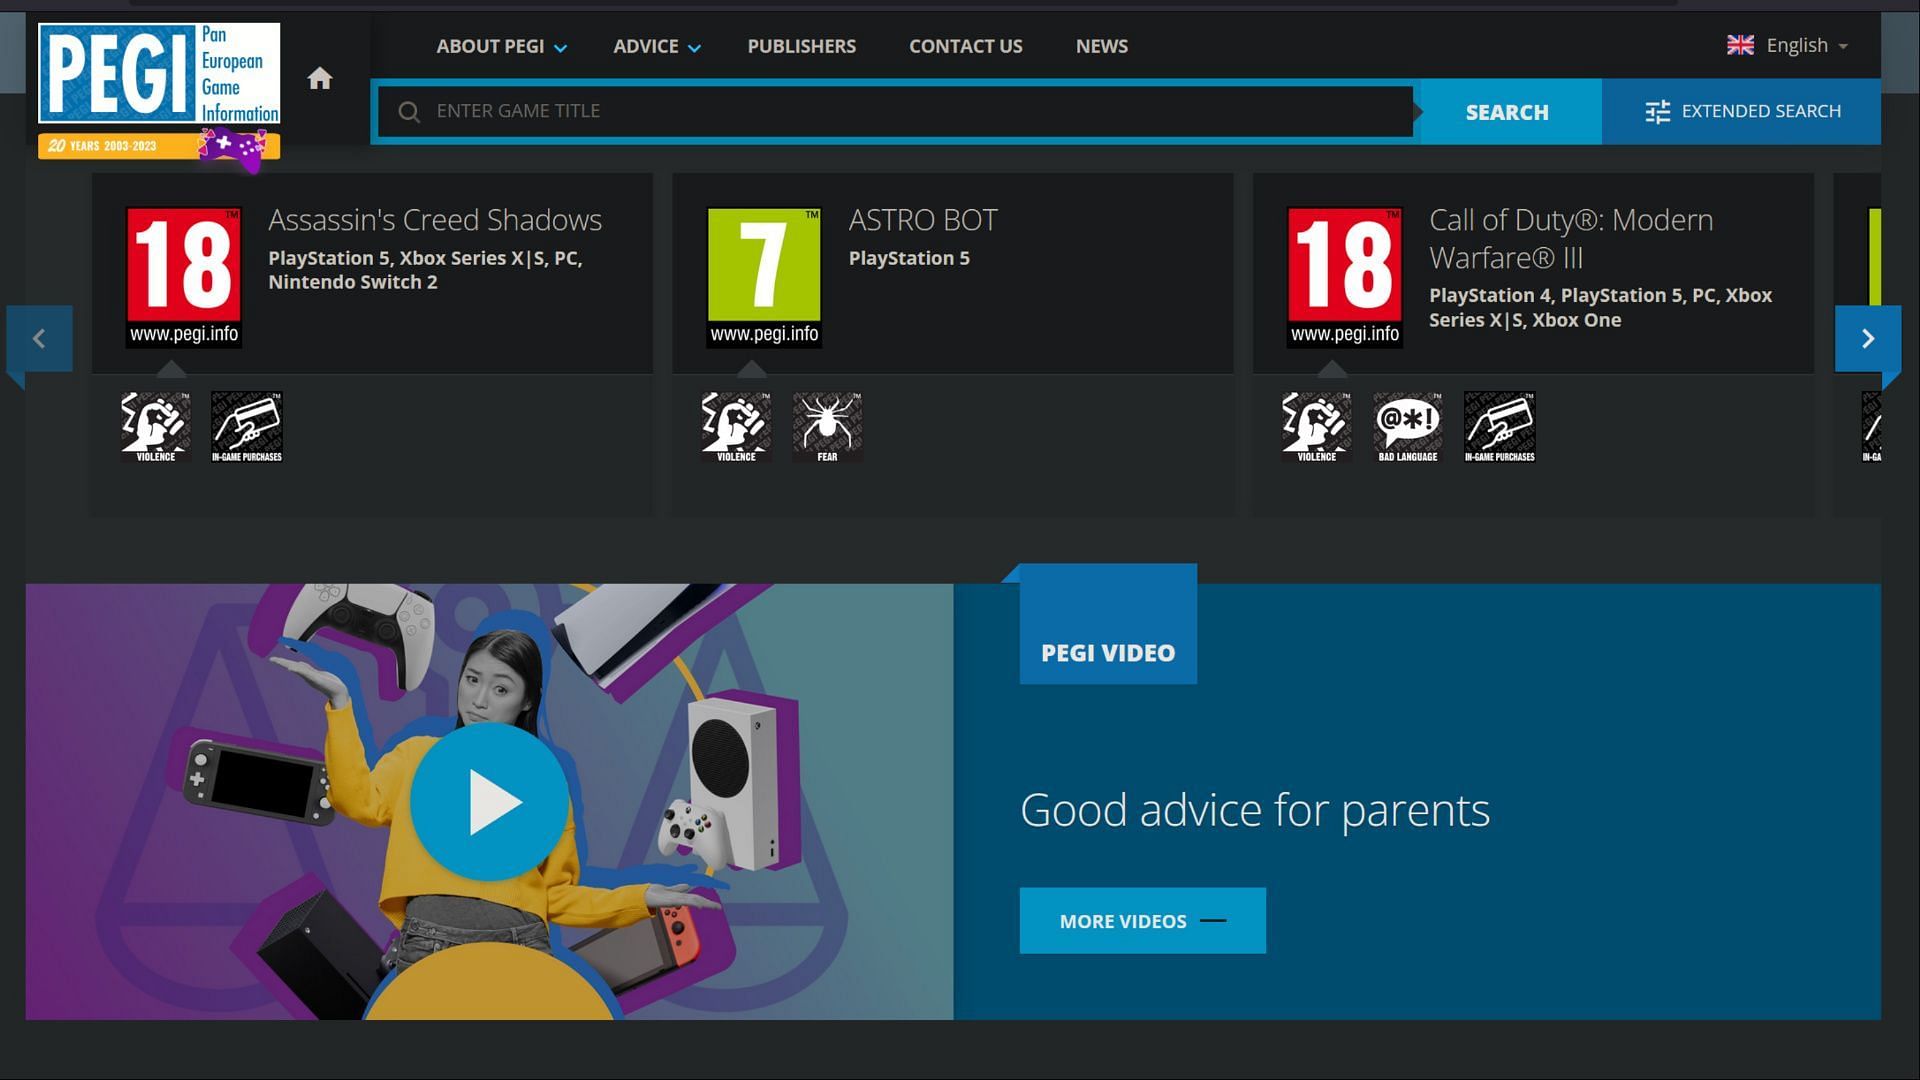Open Extended Search options

1742,111
